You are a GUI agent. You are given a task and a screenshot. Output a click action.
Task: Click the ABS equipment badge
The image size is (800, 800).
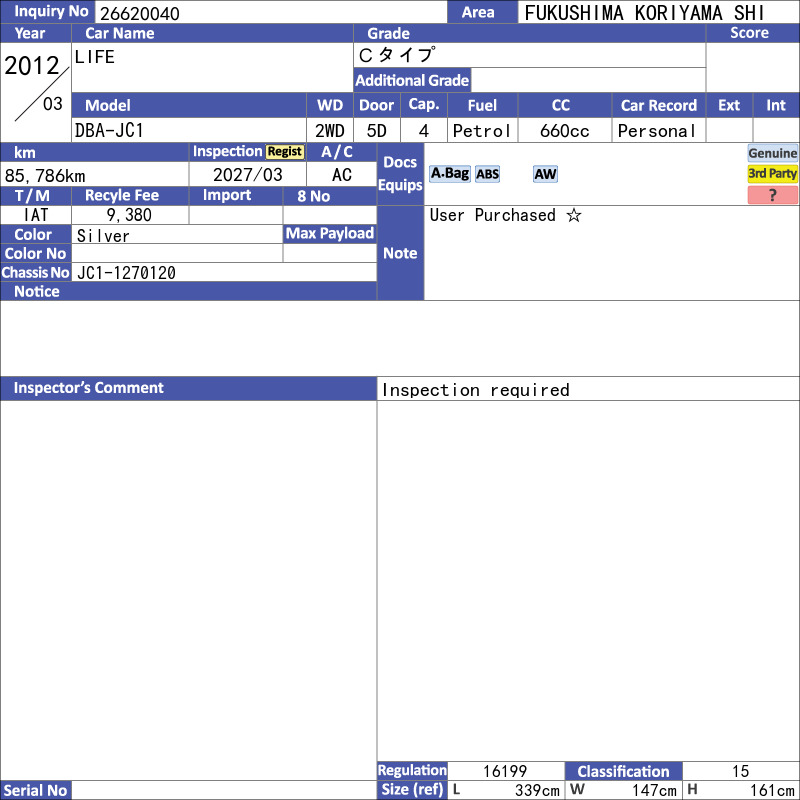[x=487, y=174]
